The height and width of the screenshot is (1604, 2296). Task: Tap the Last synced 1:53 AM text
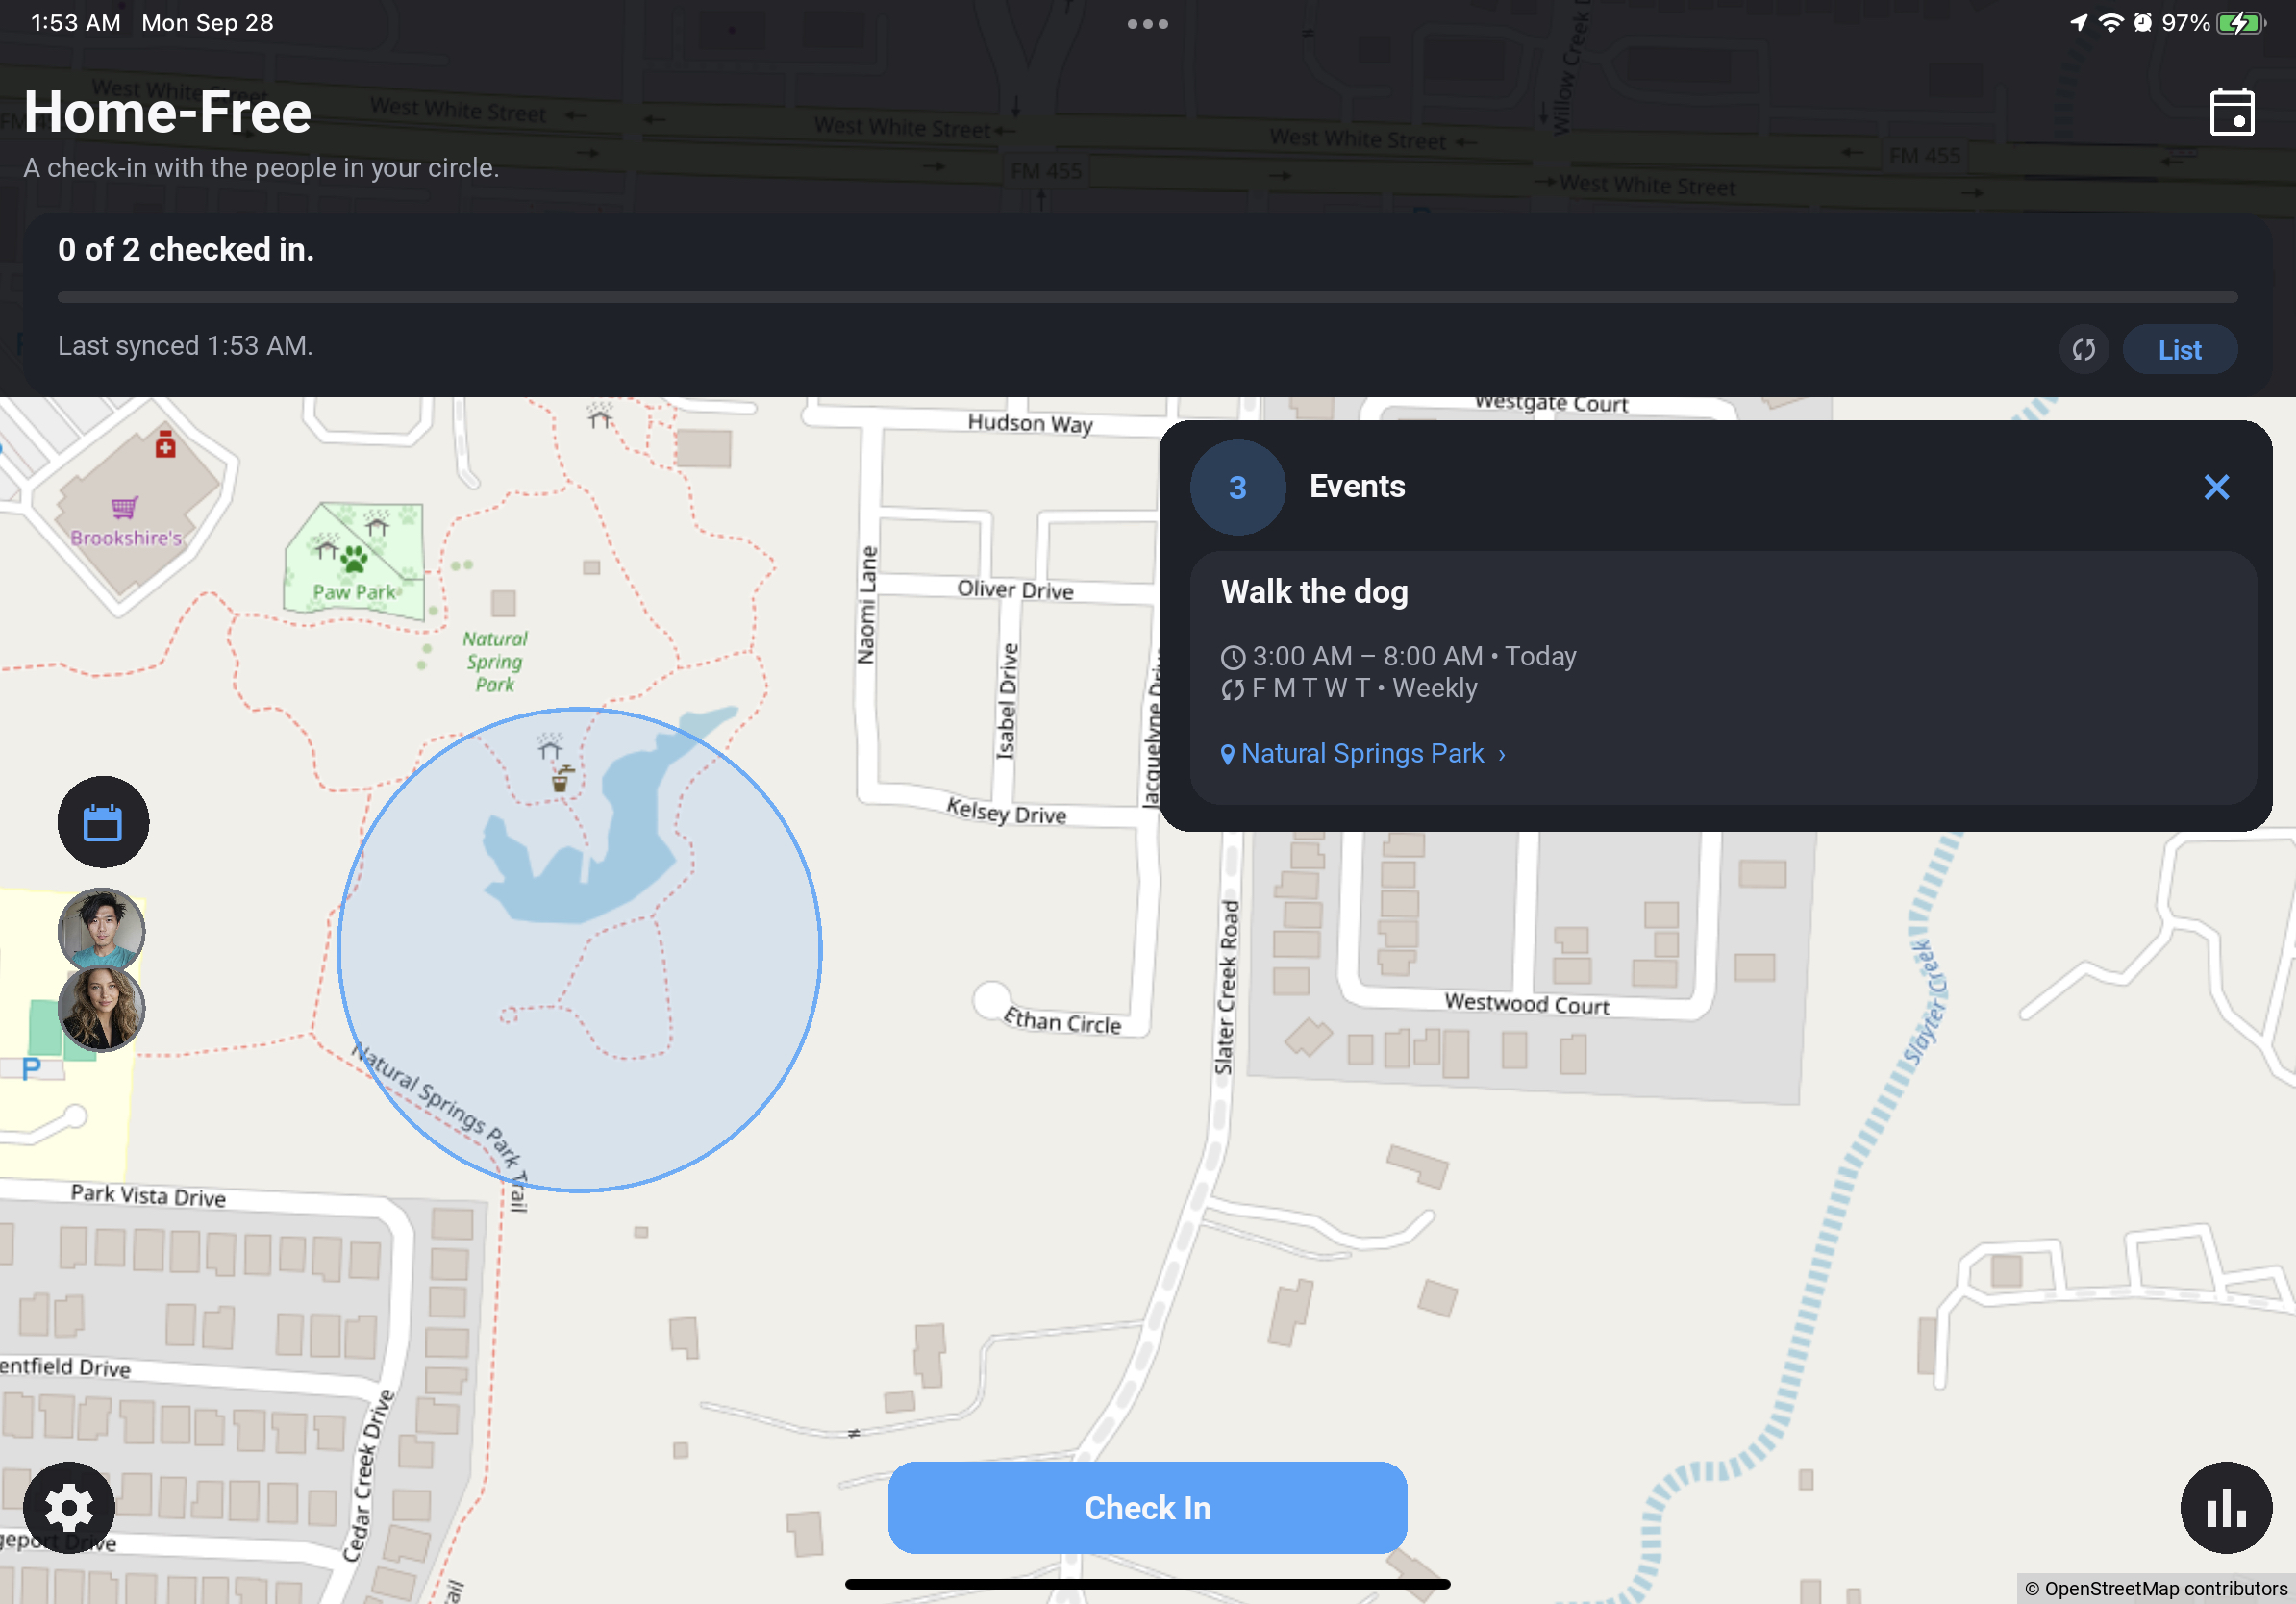coord(185,346)
